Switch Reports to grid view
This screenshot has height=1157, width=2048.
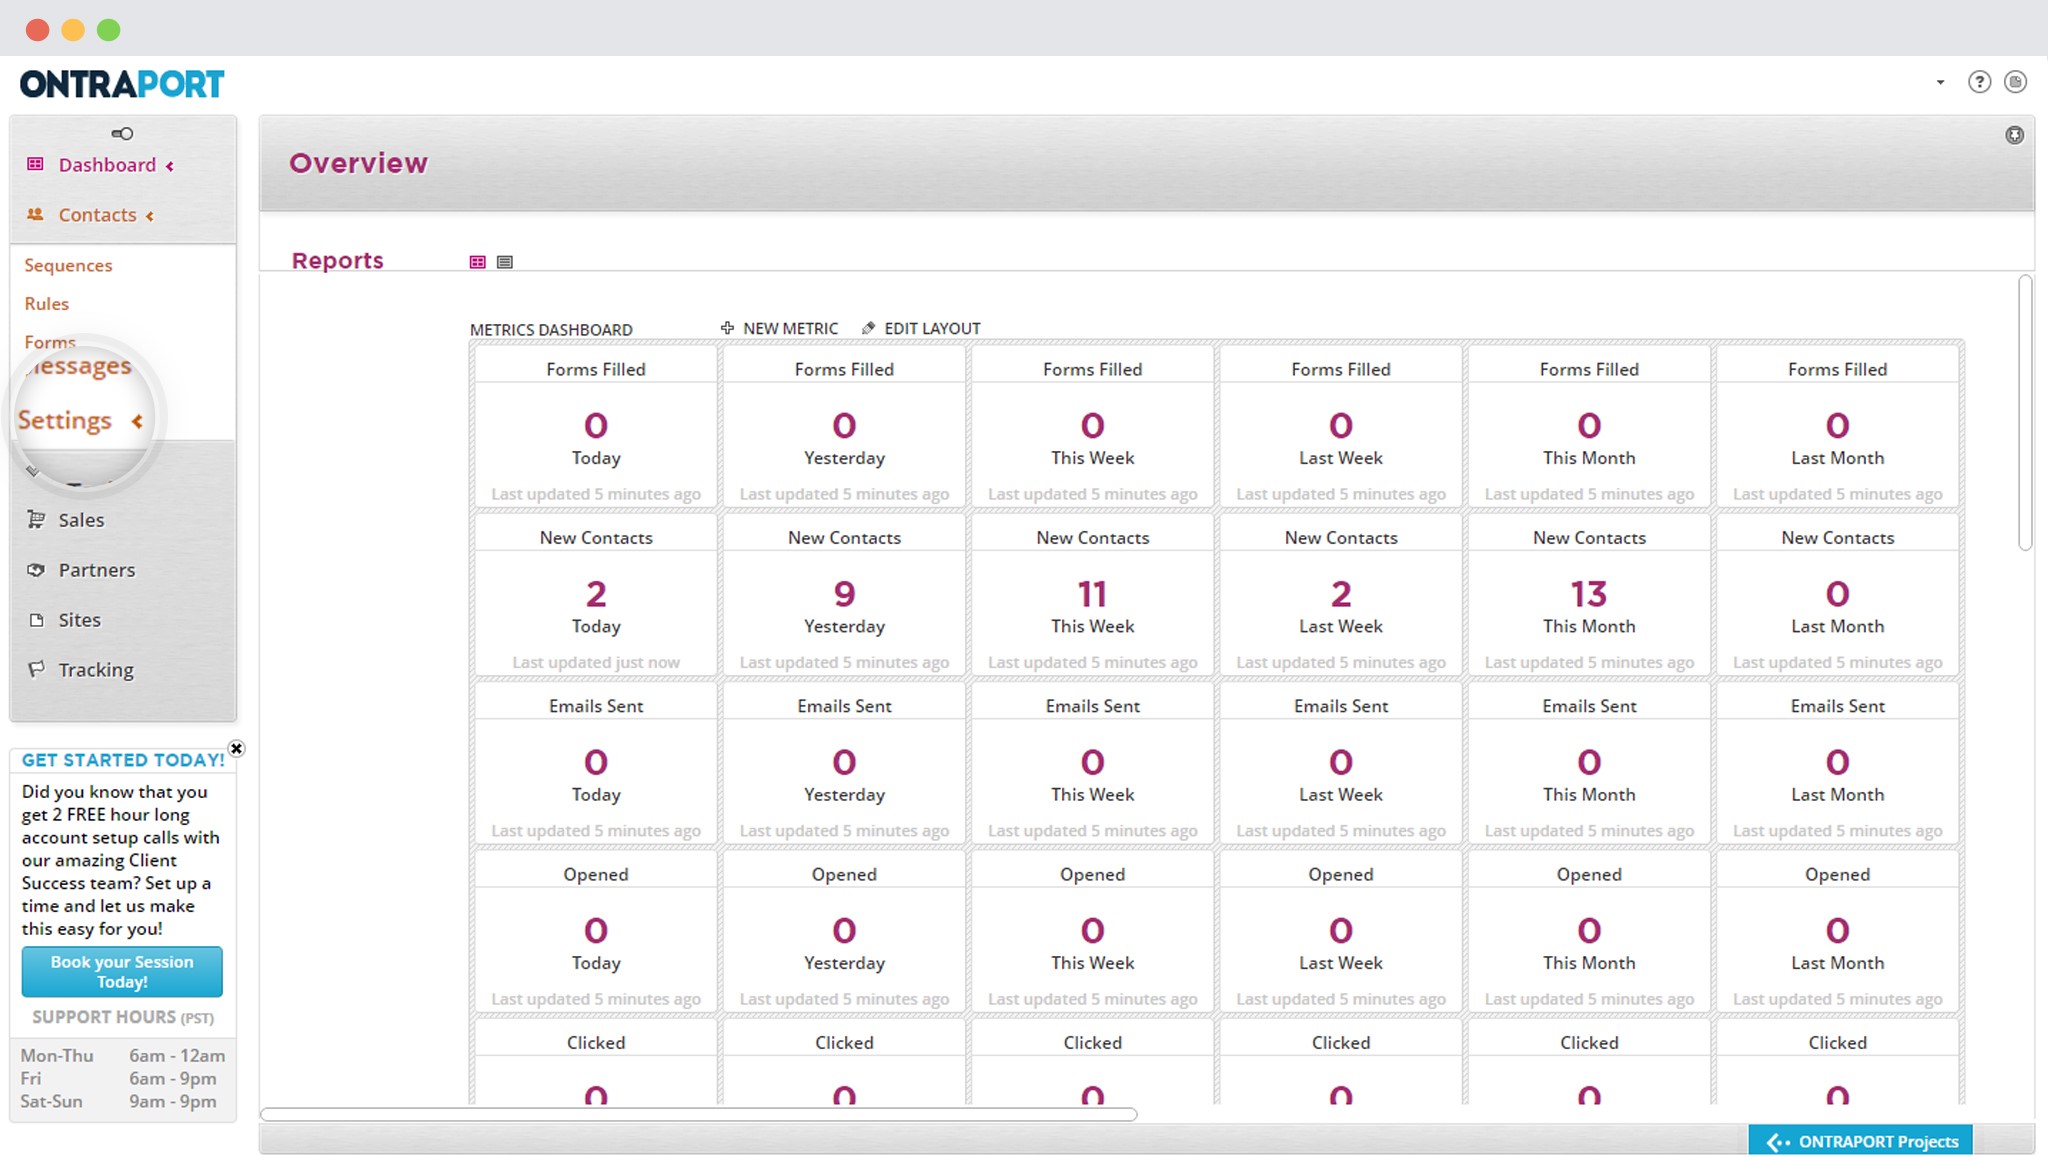(477, 262)
